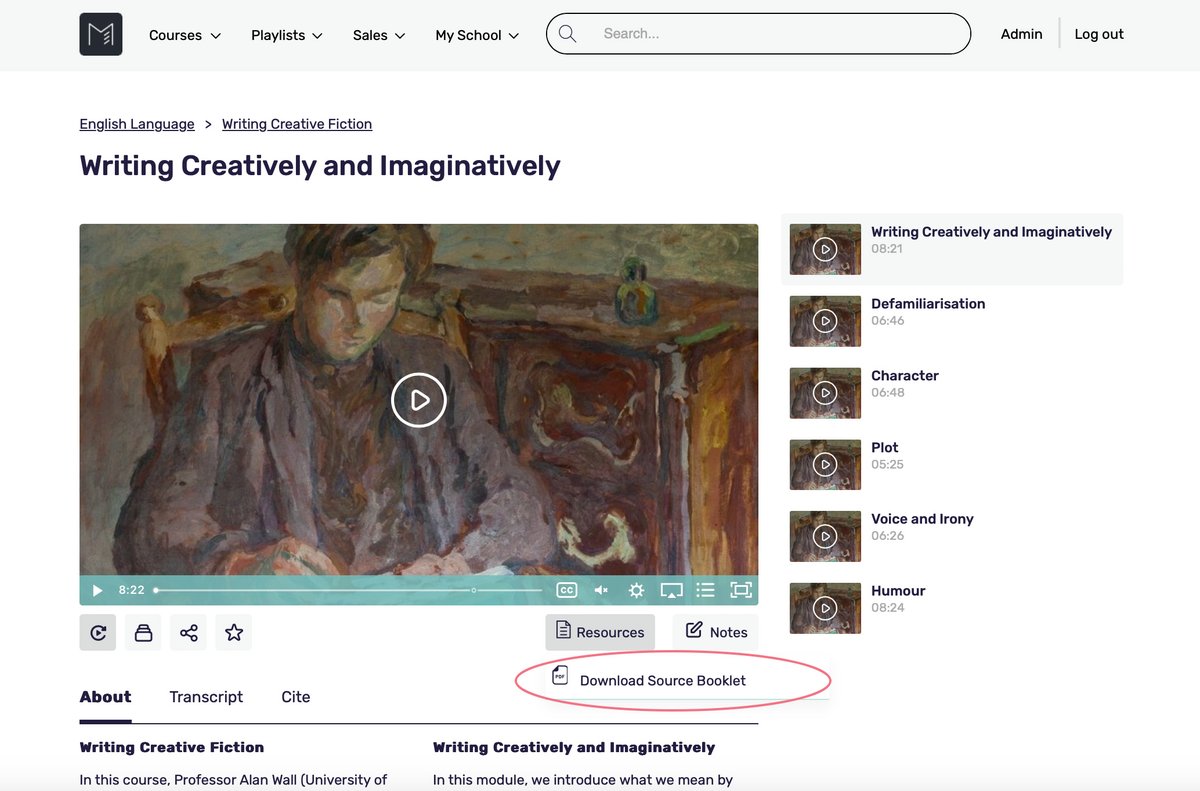The image size is (1200, 791).
Task: Open the Writing Creative Fiction breadcrumb link
Action: pos(296,123)
